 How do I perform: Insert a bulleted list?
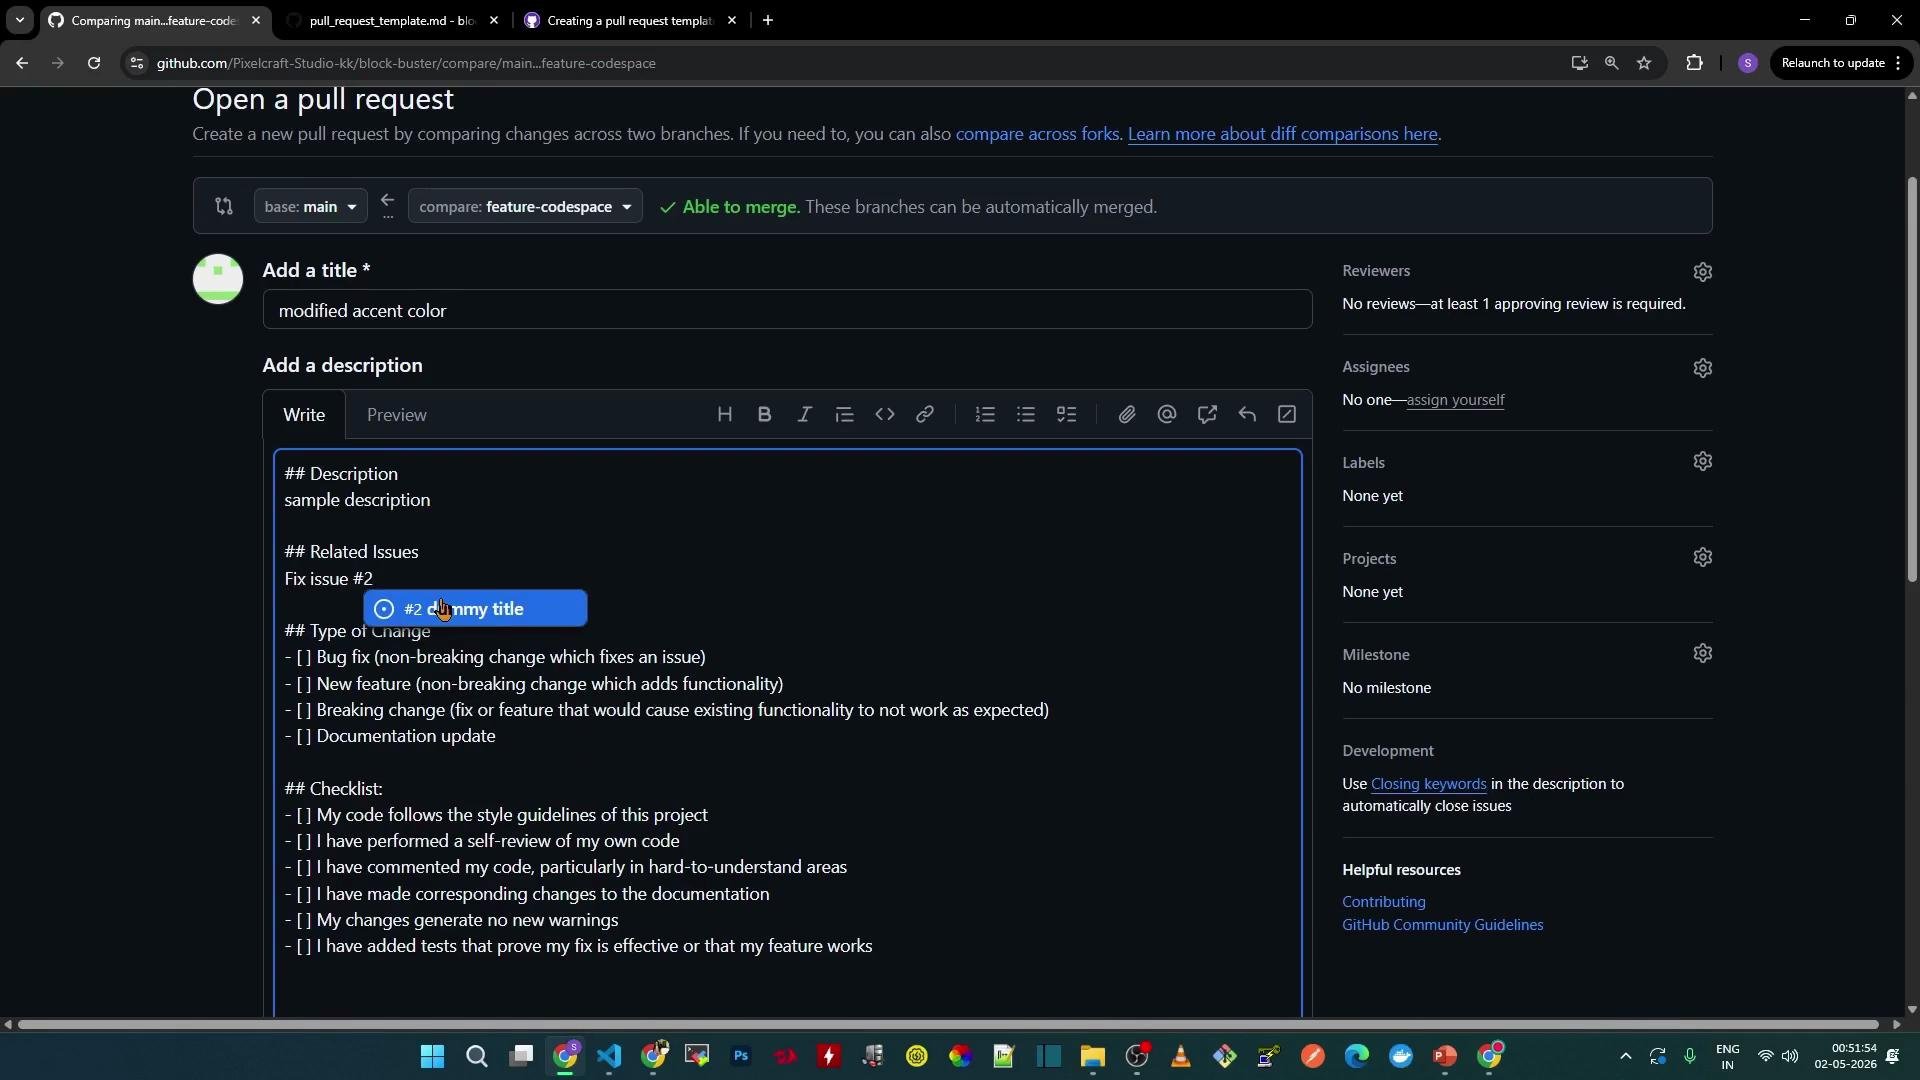1026,415
